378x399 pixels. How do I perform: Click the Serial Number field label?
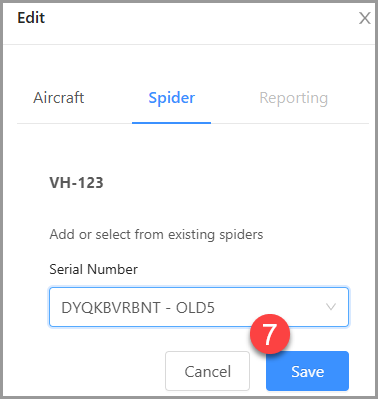tap(93, 269)
